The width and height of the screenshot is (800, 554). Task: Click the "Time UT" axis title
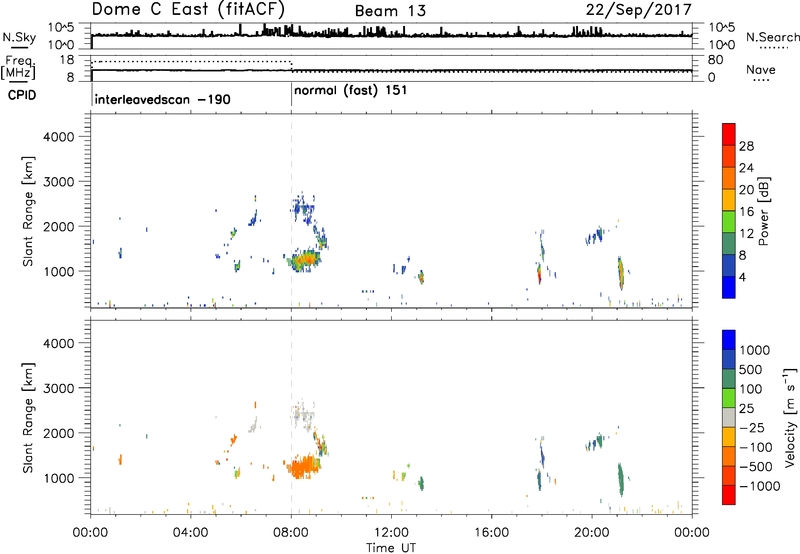[391, 548]
